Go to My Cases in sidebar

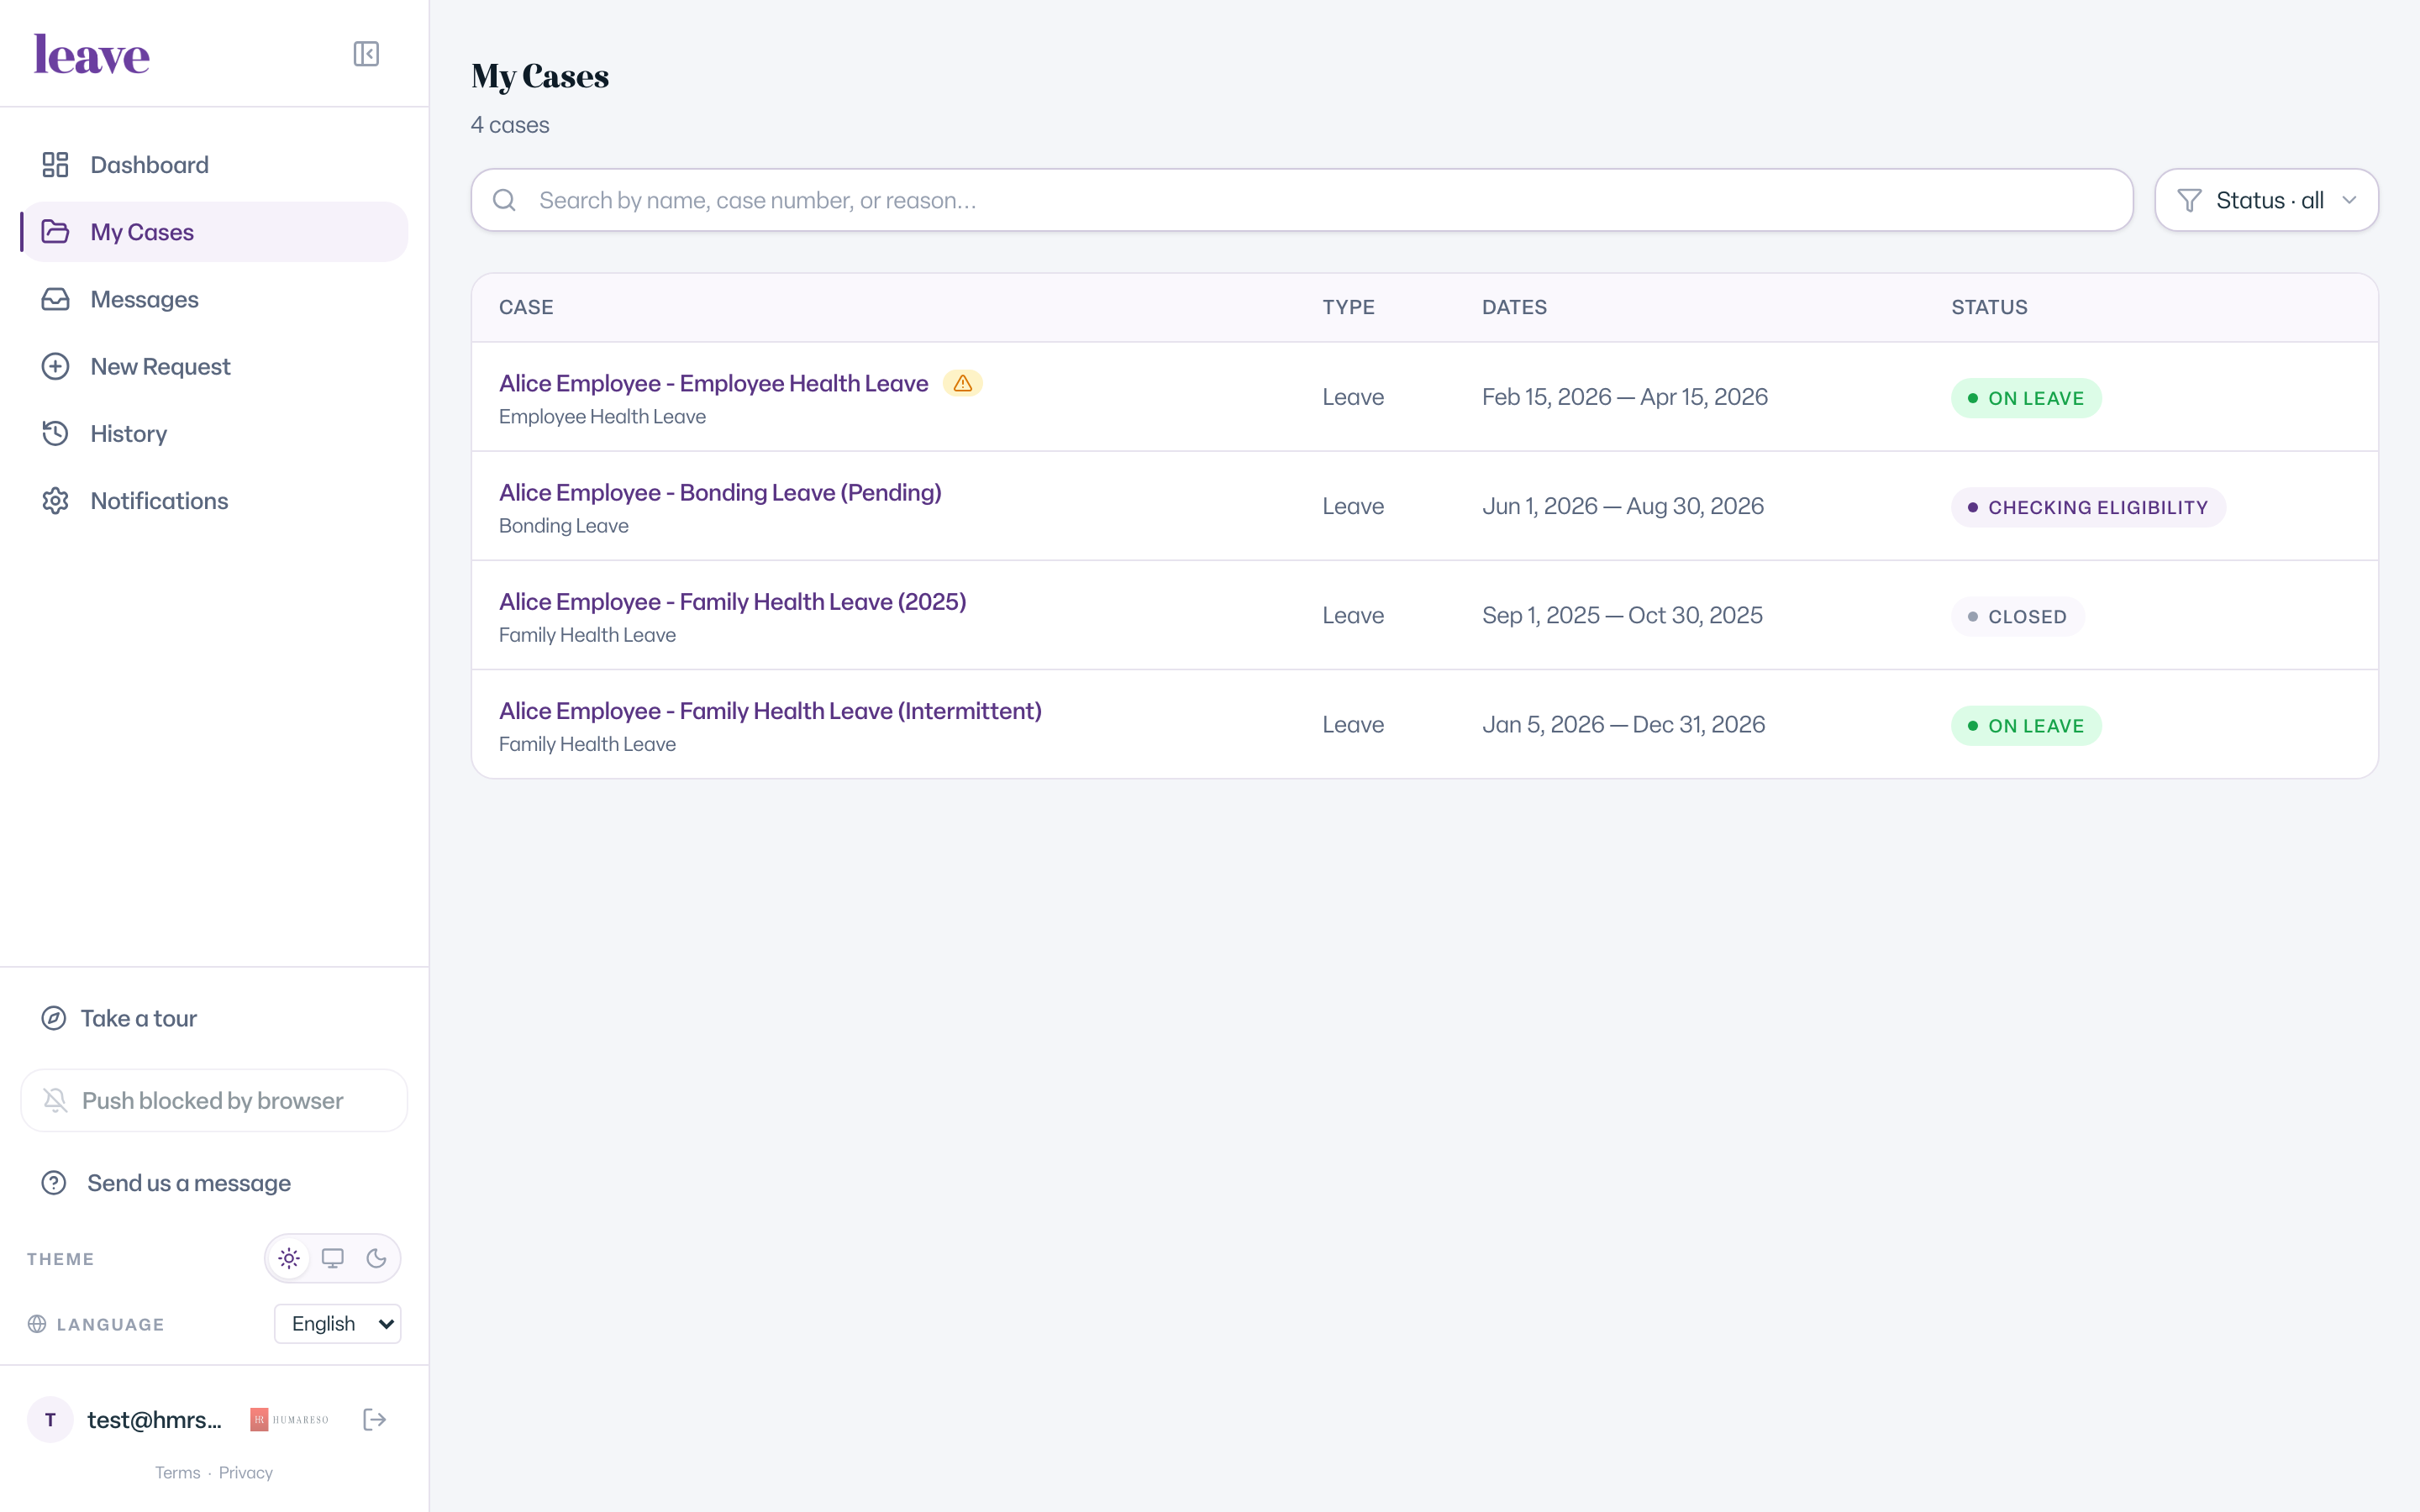click(x=214, y=232)
